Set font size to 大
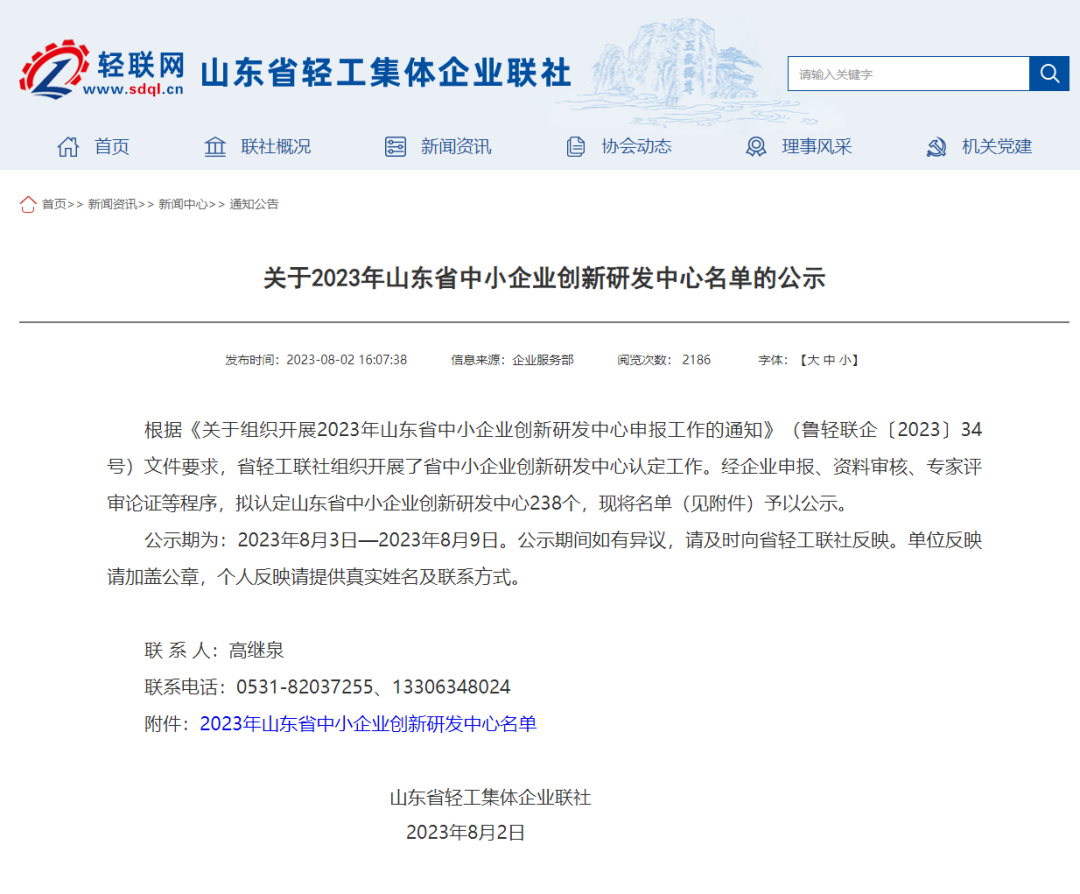This screenshot has width=1080, height=894. coord(813,360)
